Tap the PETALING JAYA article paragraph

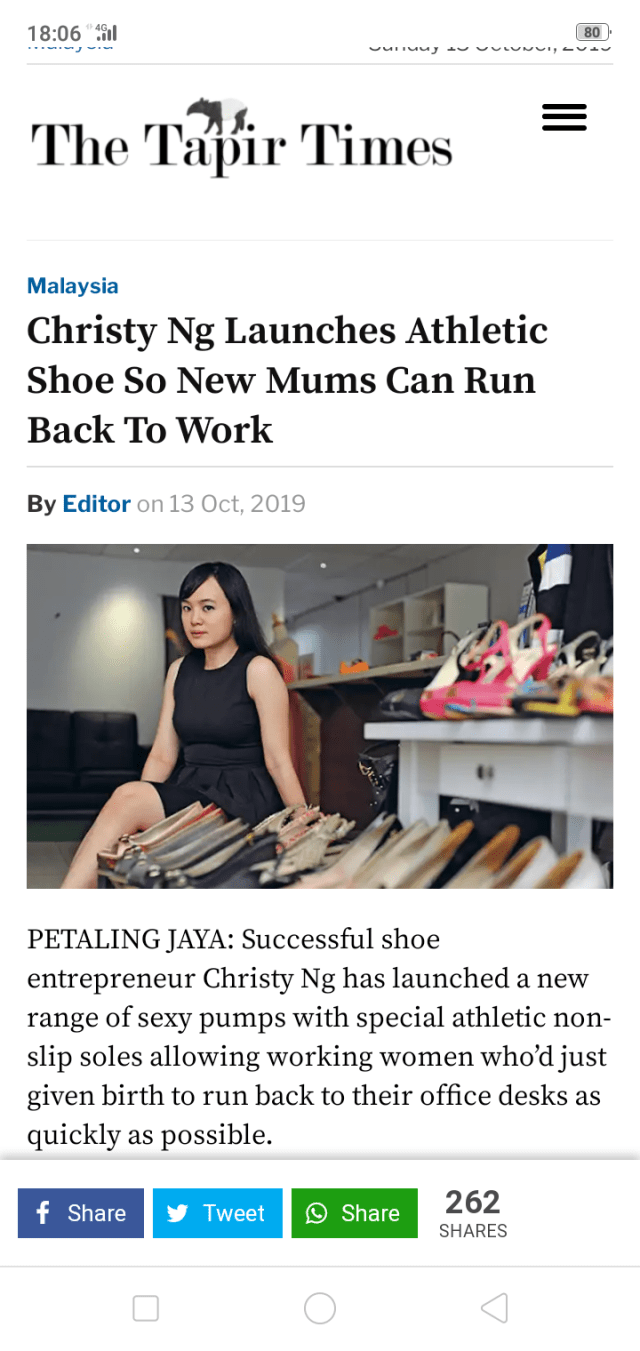pyautogui.click(x=318, y=1037)
